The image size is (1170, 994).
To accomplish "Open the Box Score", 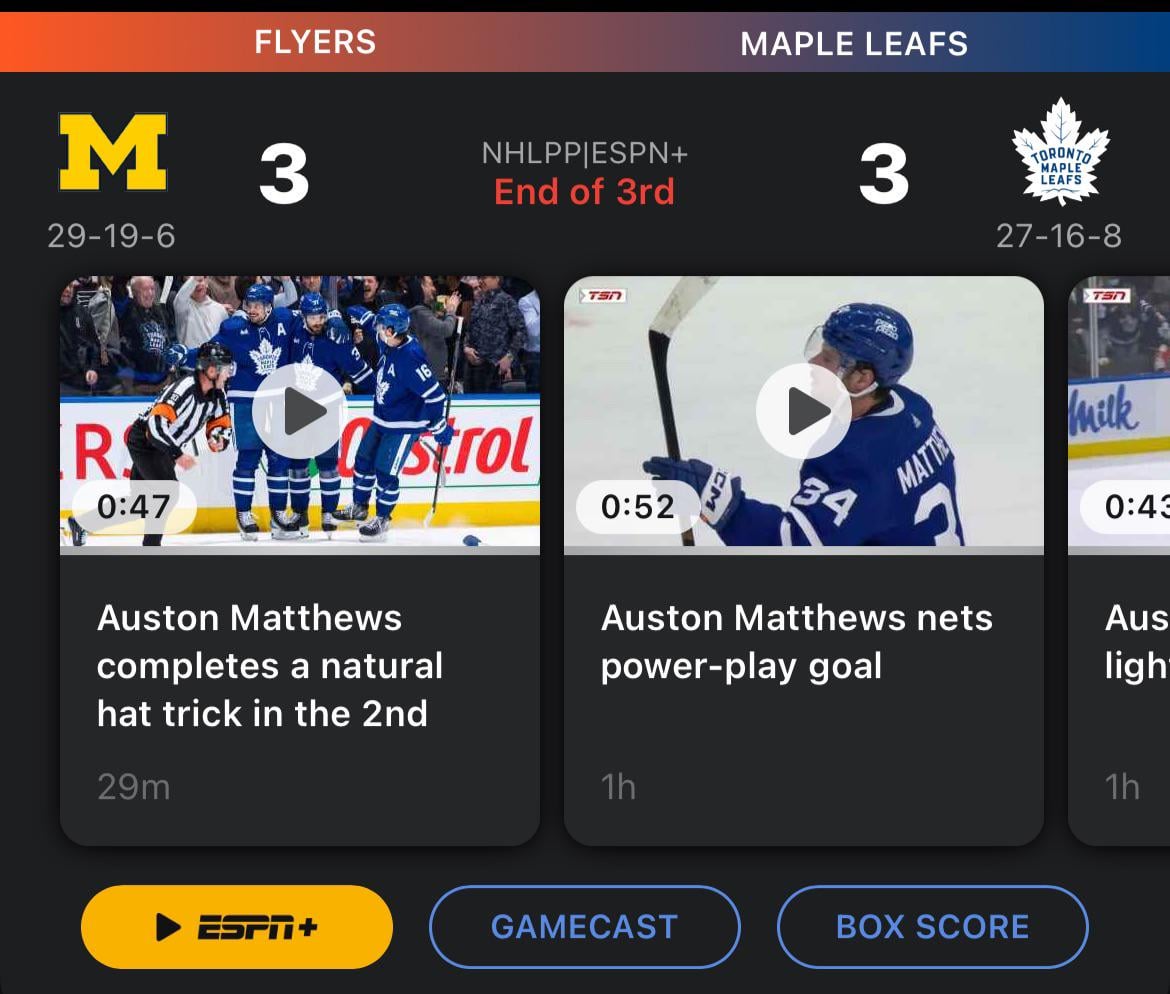I will [x=932, y=927].
